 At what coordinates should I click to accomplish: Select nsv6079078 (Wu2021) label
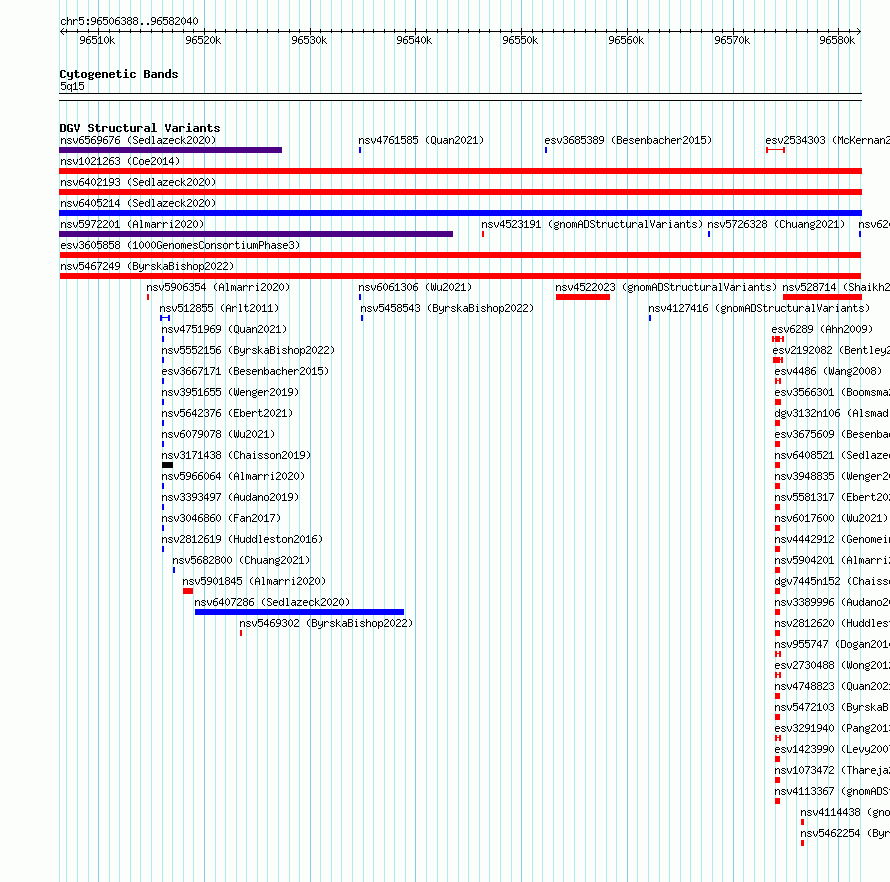pos(218,434)
